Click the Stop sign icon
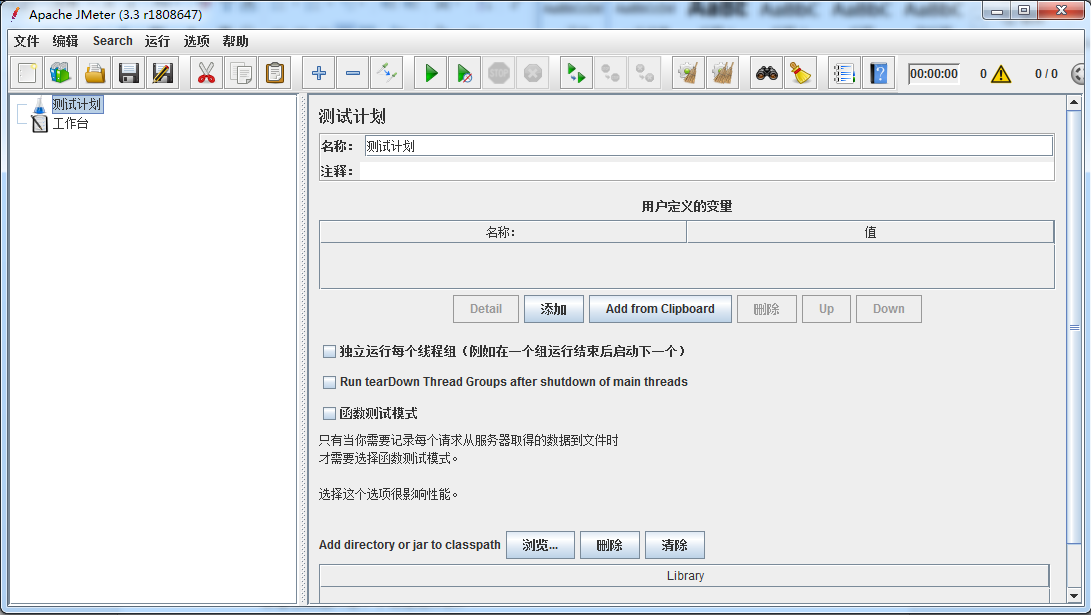This screenshot has height=615, width=1091. pyautogui.click(x=499, y=72)
